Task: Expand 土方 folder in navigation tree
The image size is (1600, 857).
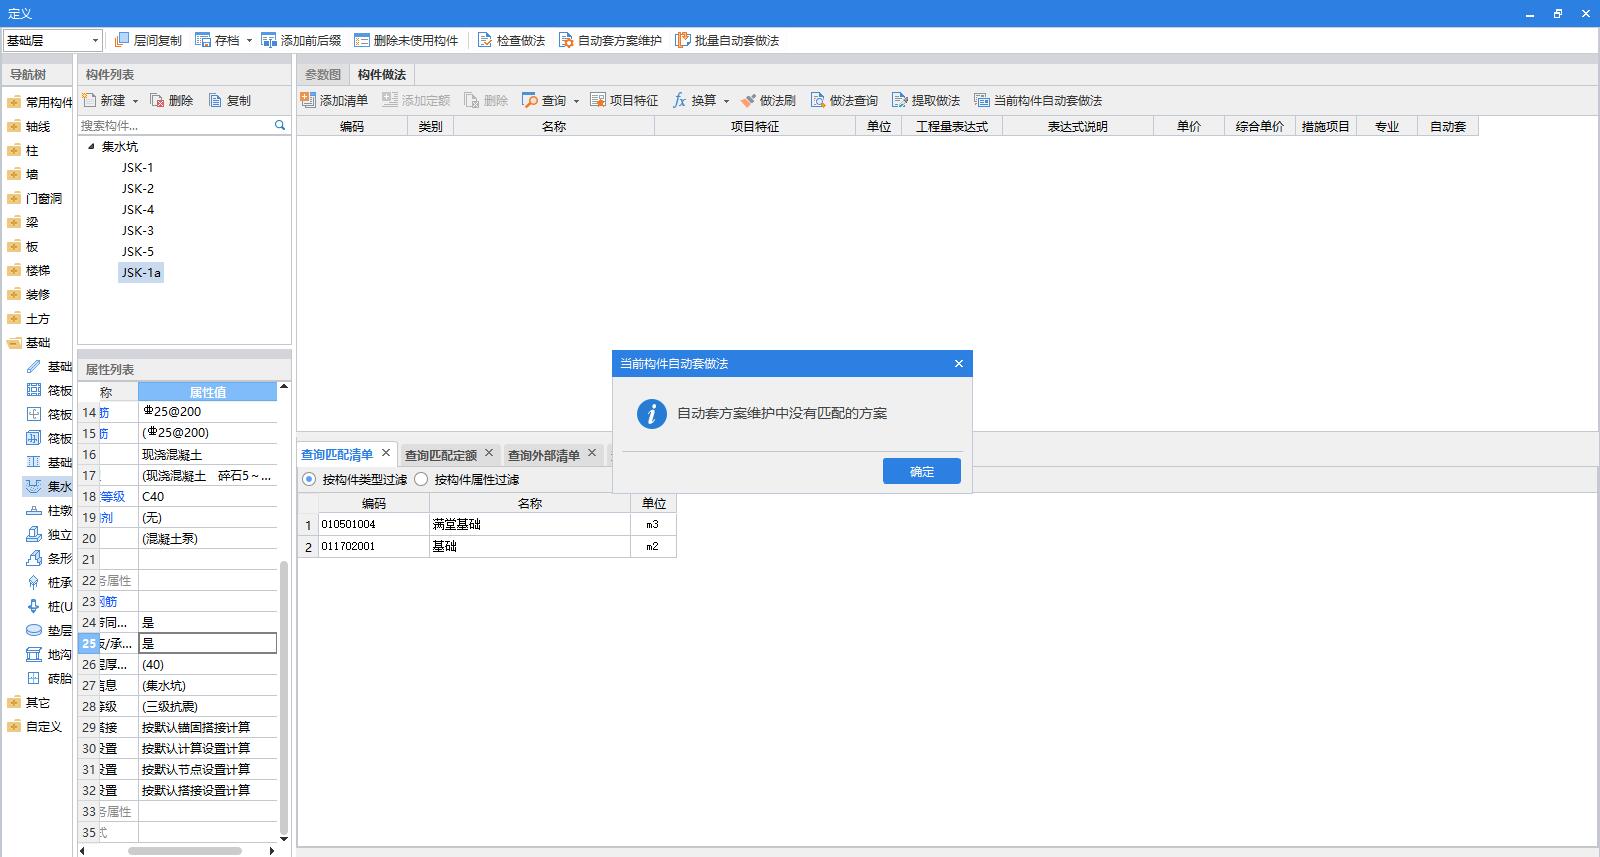Action: point(13,318)
